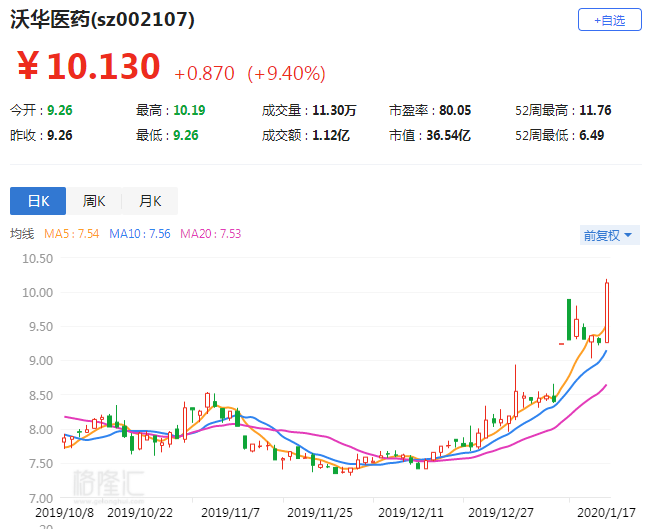This screenshot has height=529, width=650.
Task: Switch to the 月K monthly chart tab
Action: pos(150,201)
